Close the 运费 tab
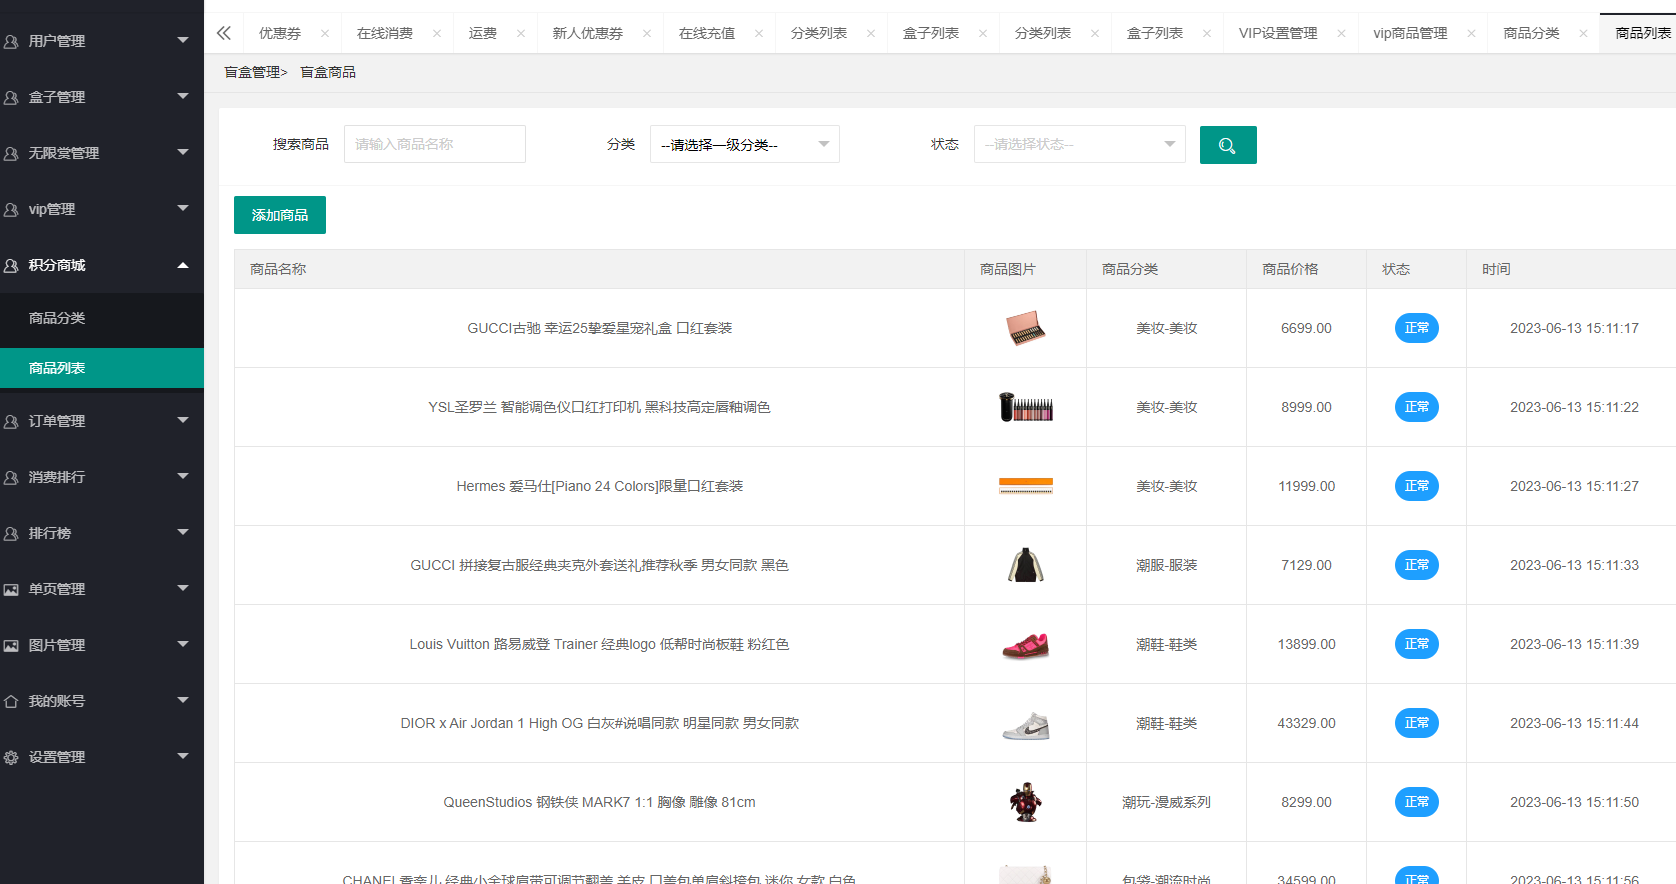This screenshot has width=1676, height=884. tap(521, 33)
